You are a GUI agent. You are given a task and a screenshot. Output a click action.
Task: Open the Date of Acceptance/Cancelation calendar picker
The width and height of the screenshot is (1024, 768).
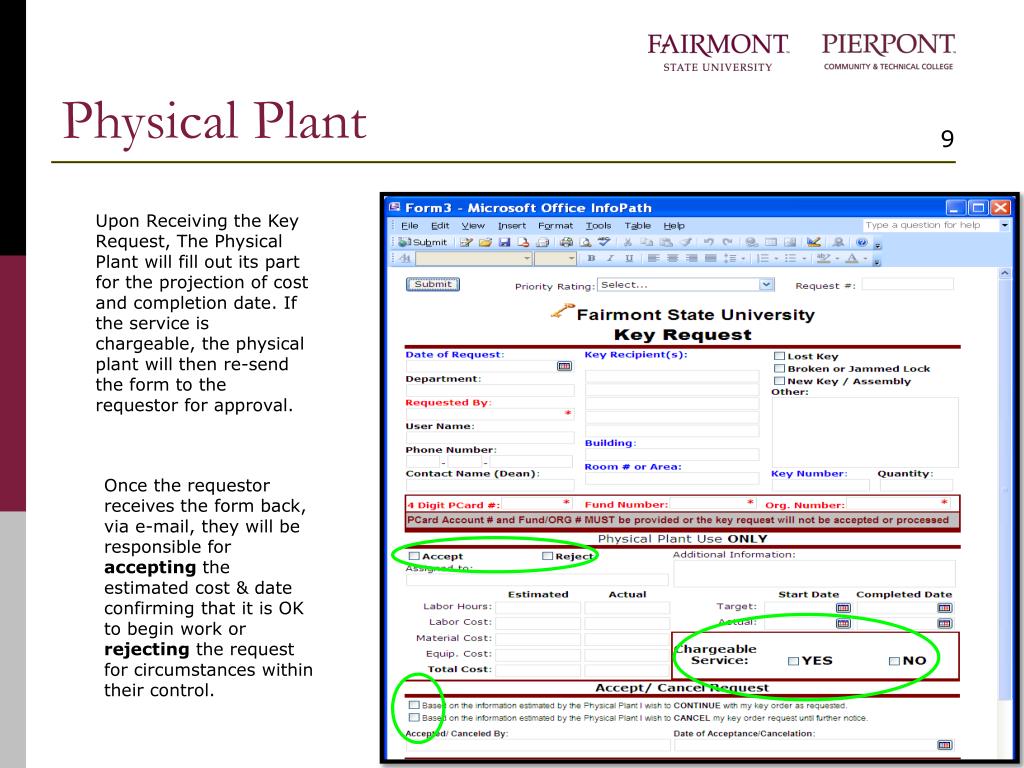(x=944, y=744)
